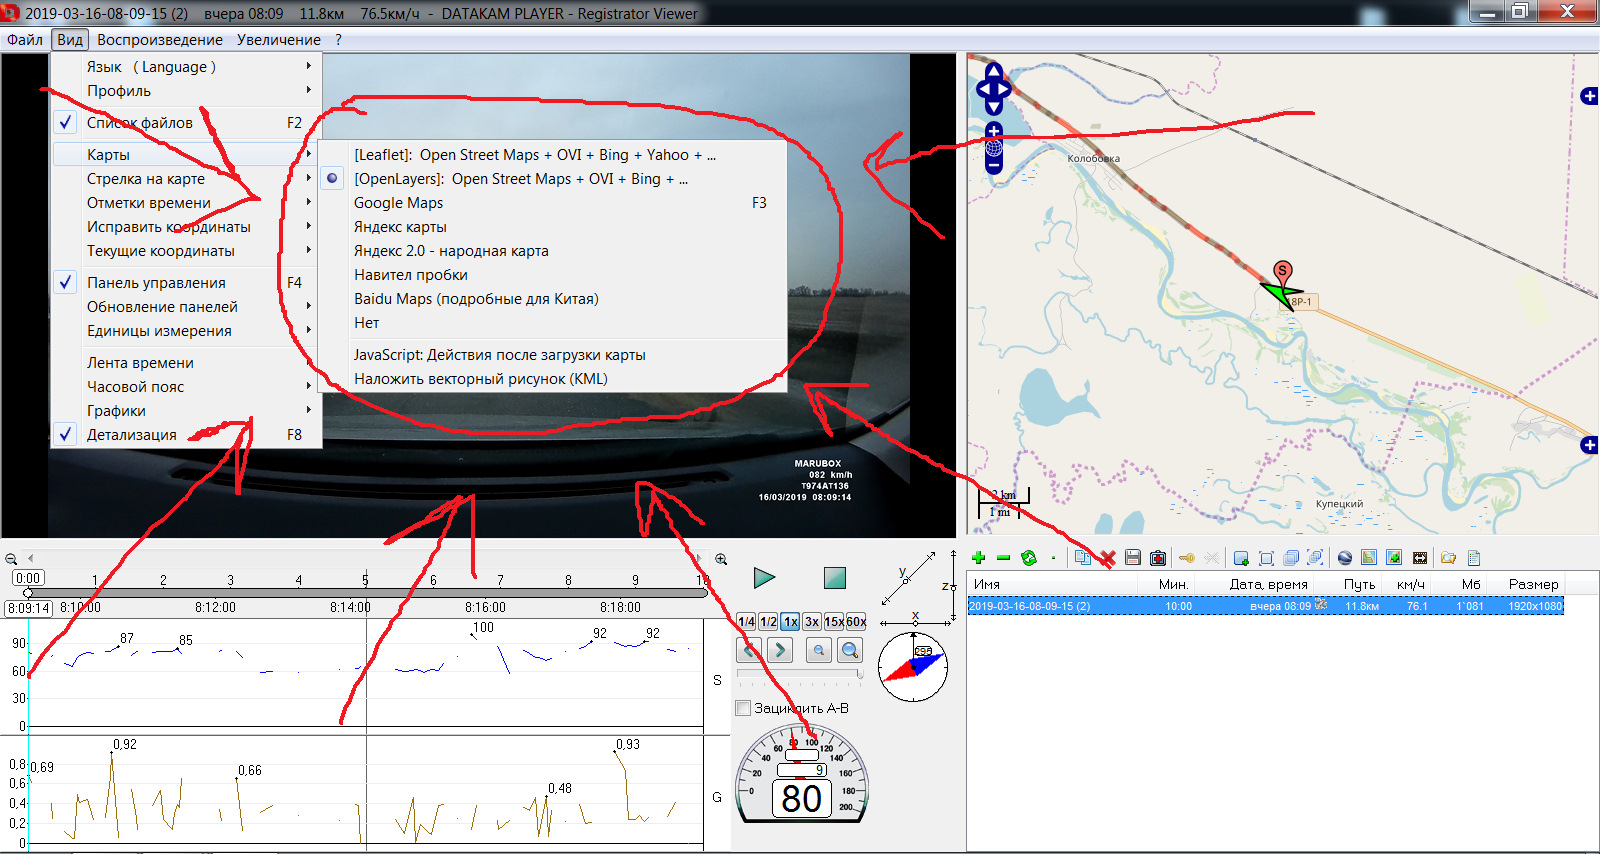This screenshot has width=1600, height=854.
Task: Click the large magnifier zoom-in button
Action: (x=850, y=651)
